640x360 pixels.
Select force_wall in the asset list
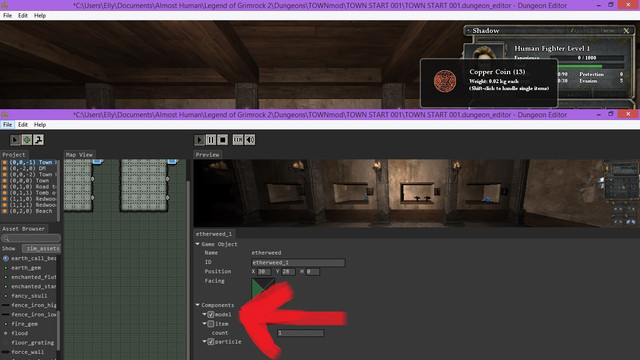pos(27,352)
